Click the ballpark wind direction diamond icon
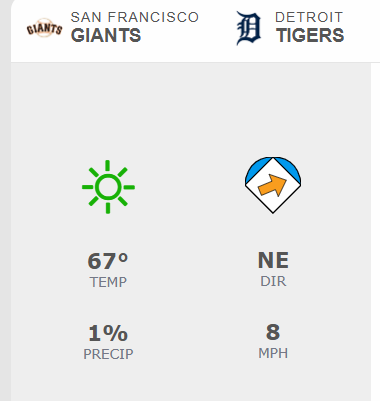Viewport: 380px width, 401px height. (x=273, y=185)
